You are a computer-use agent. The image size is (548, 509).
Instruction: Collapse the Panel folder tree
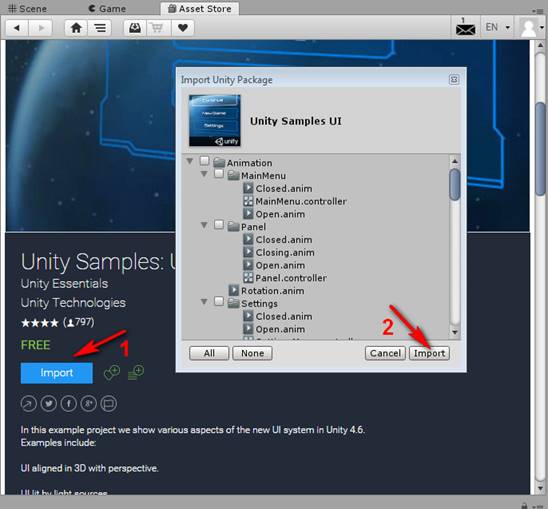coord(204,225)
